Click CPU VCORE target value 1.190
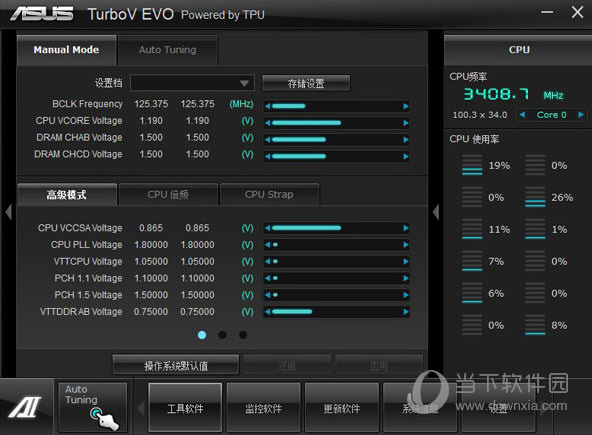Screen dimensions: 592x435 [197, 121]
